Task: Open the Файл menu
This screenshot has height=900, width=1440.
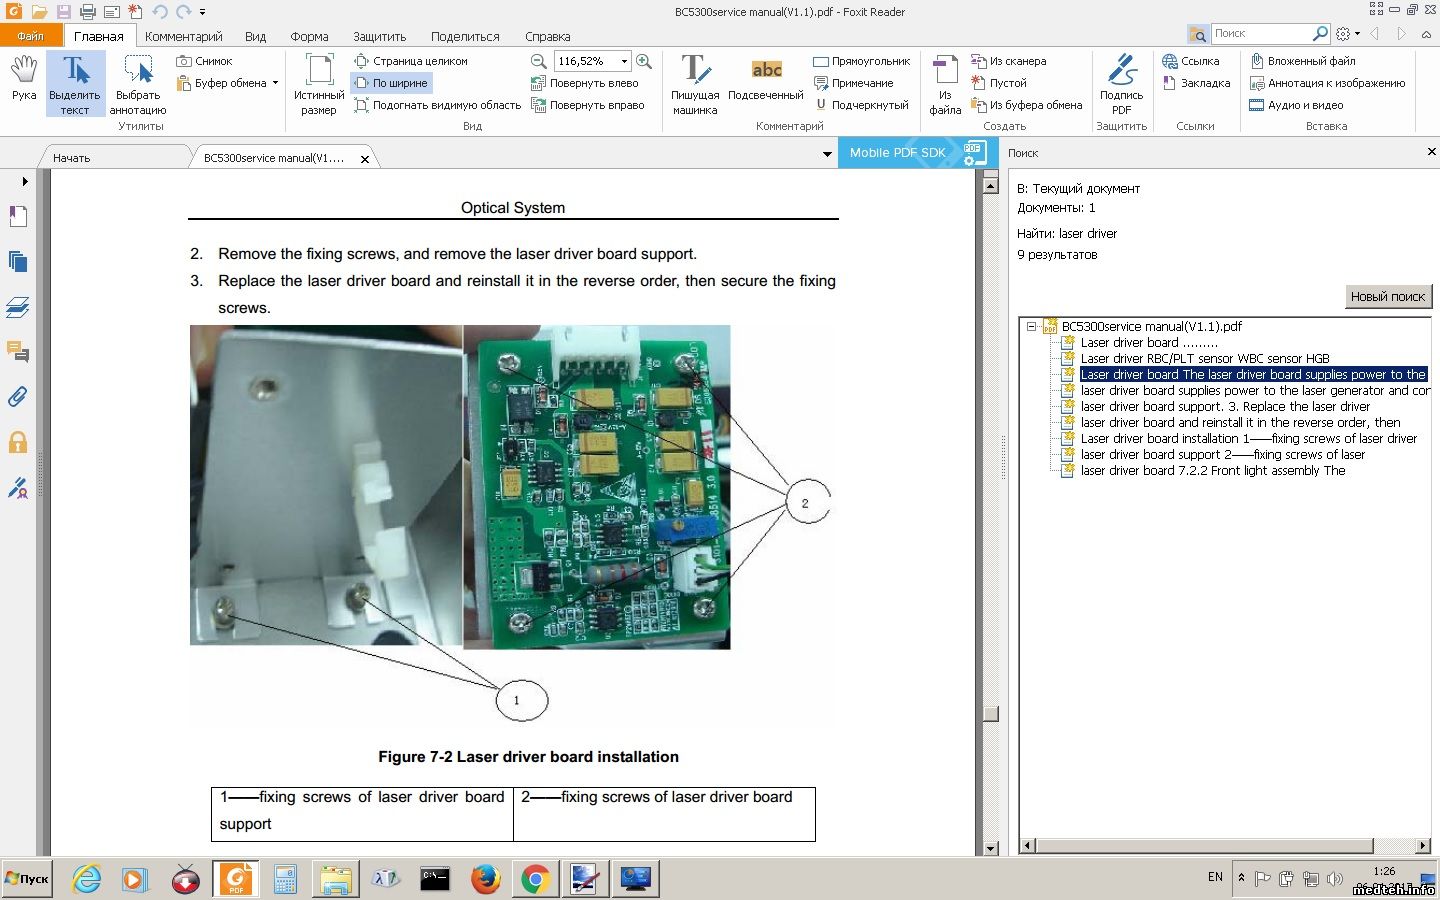Action: pyautogui.click(x=30, y=36)
